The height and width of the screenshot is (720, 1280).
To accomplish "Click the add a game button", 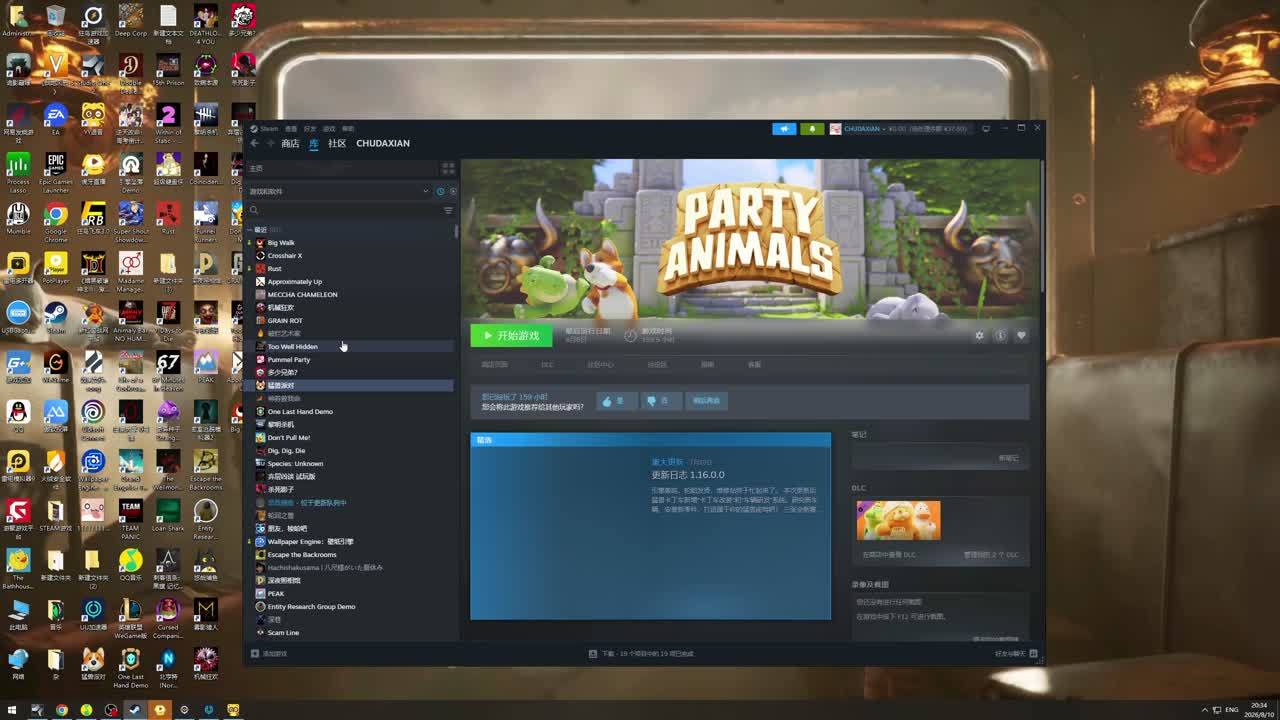I will point(269,653).
